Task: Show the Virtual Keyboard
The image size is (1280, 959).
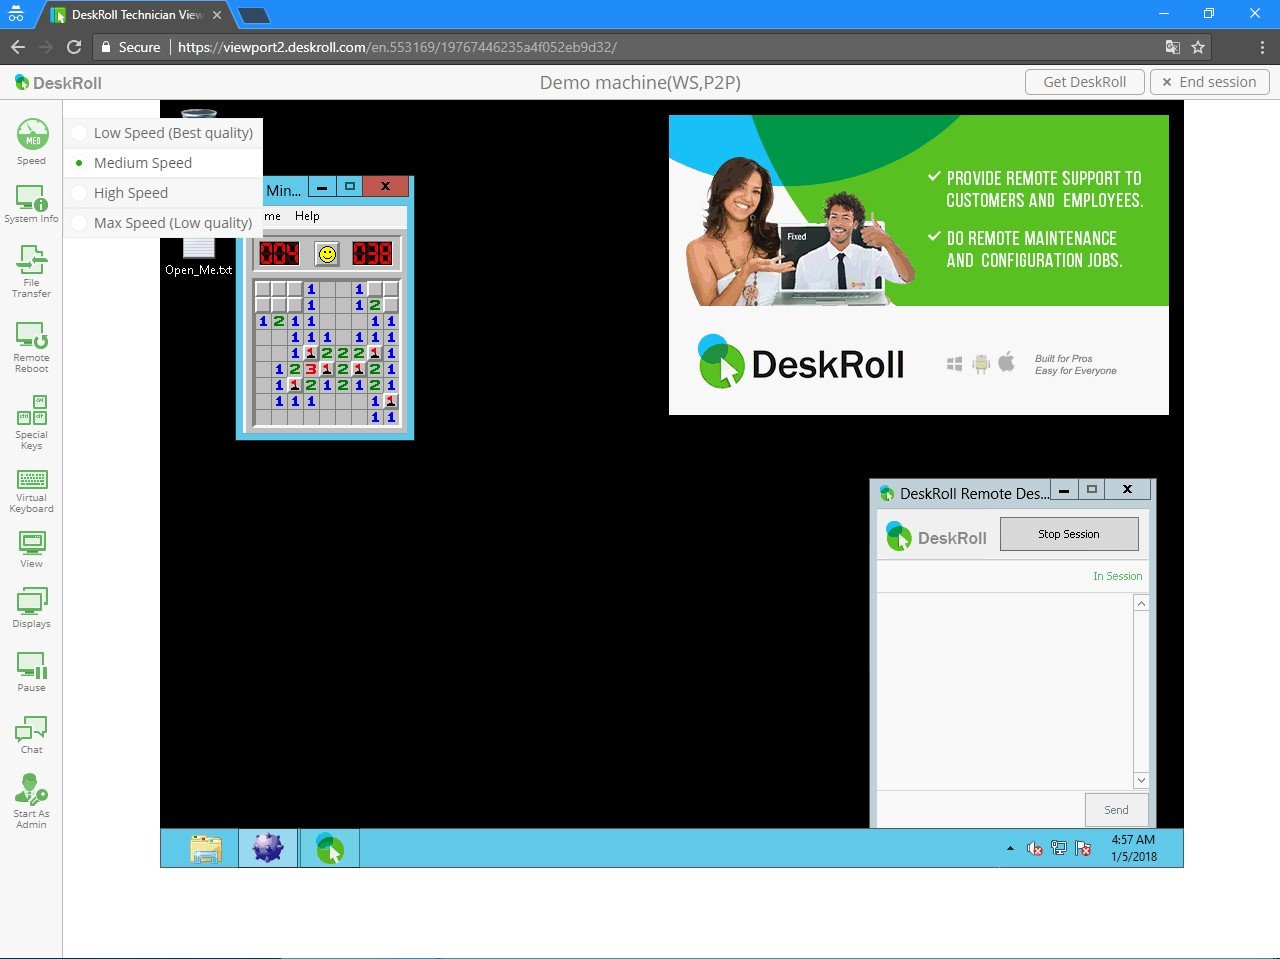Action: coord(31,490)
